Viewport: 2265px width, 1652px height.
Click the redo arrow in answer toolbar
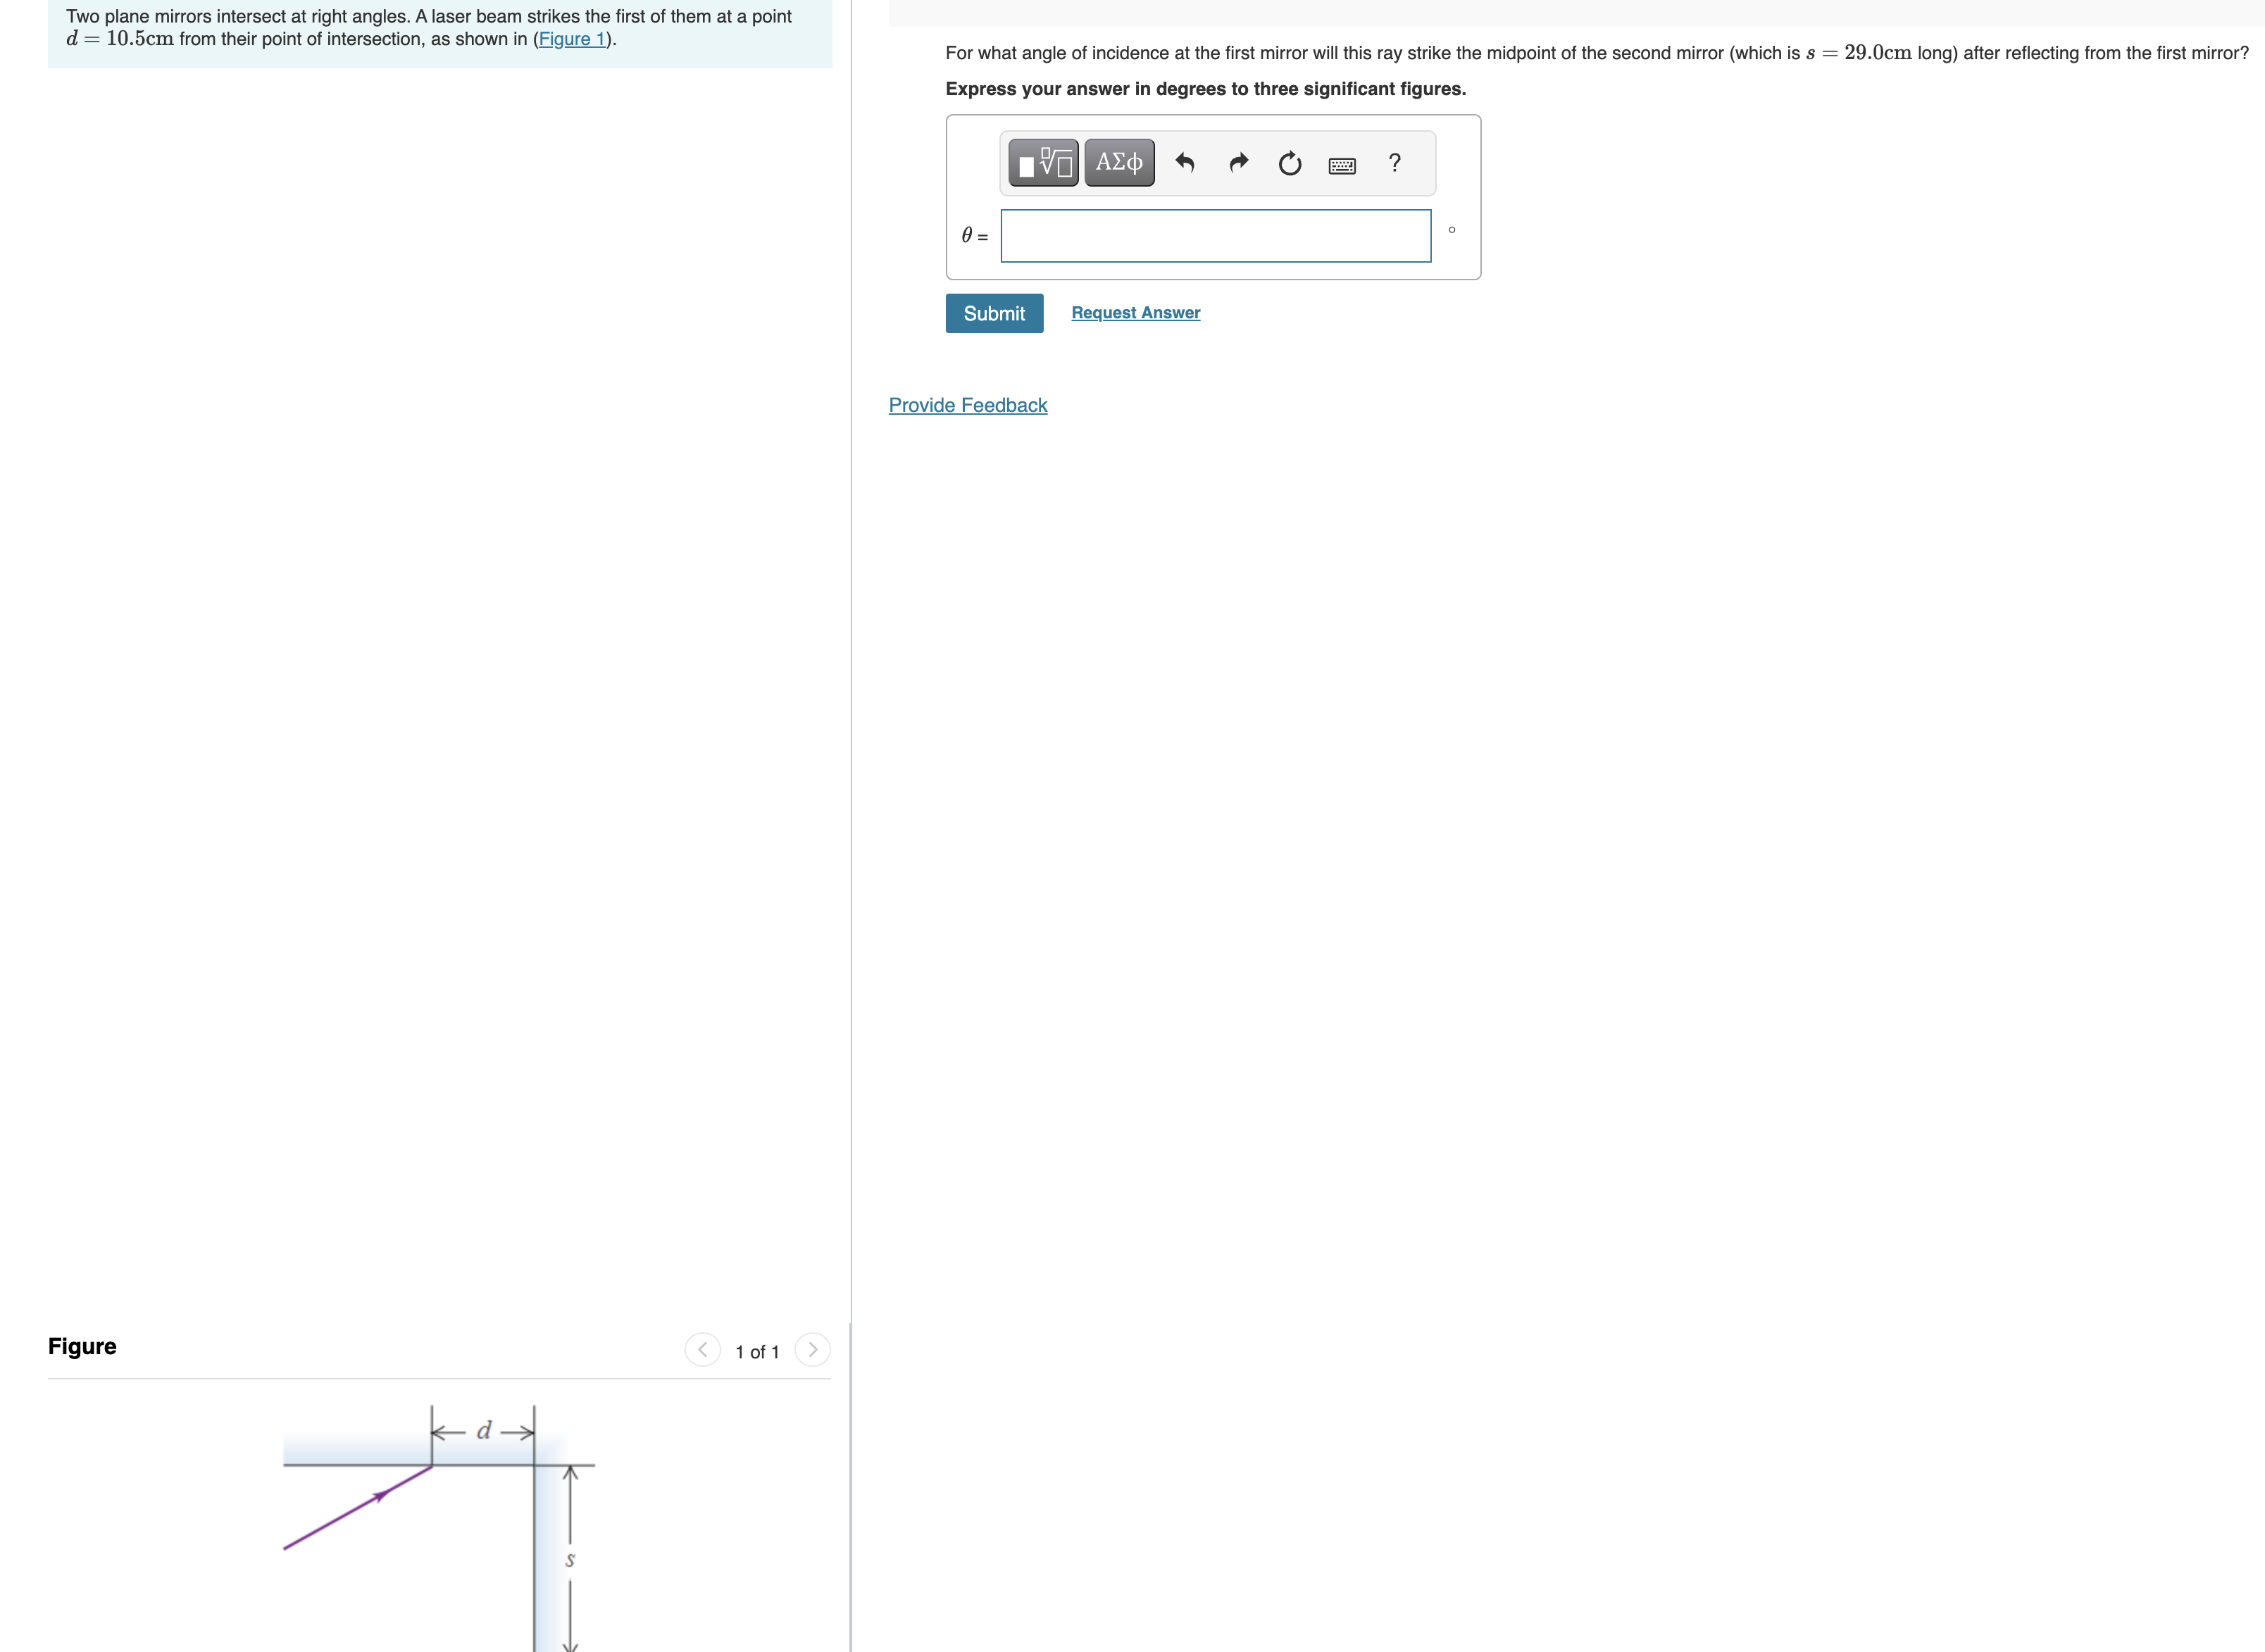click(x=1238, y=163)
